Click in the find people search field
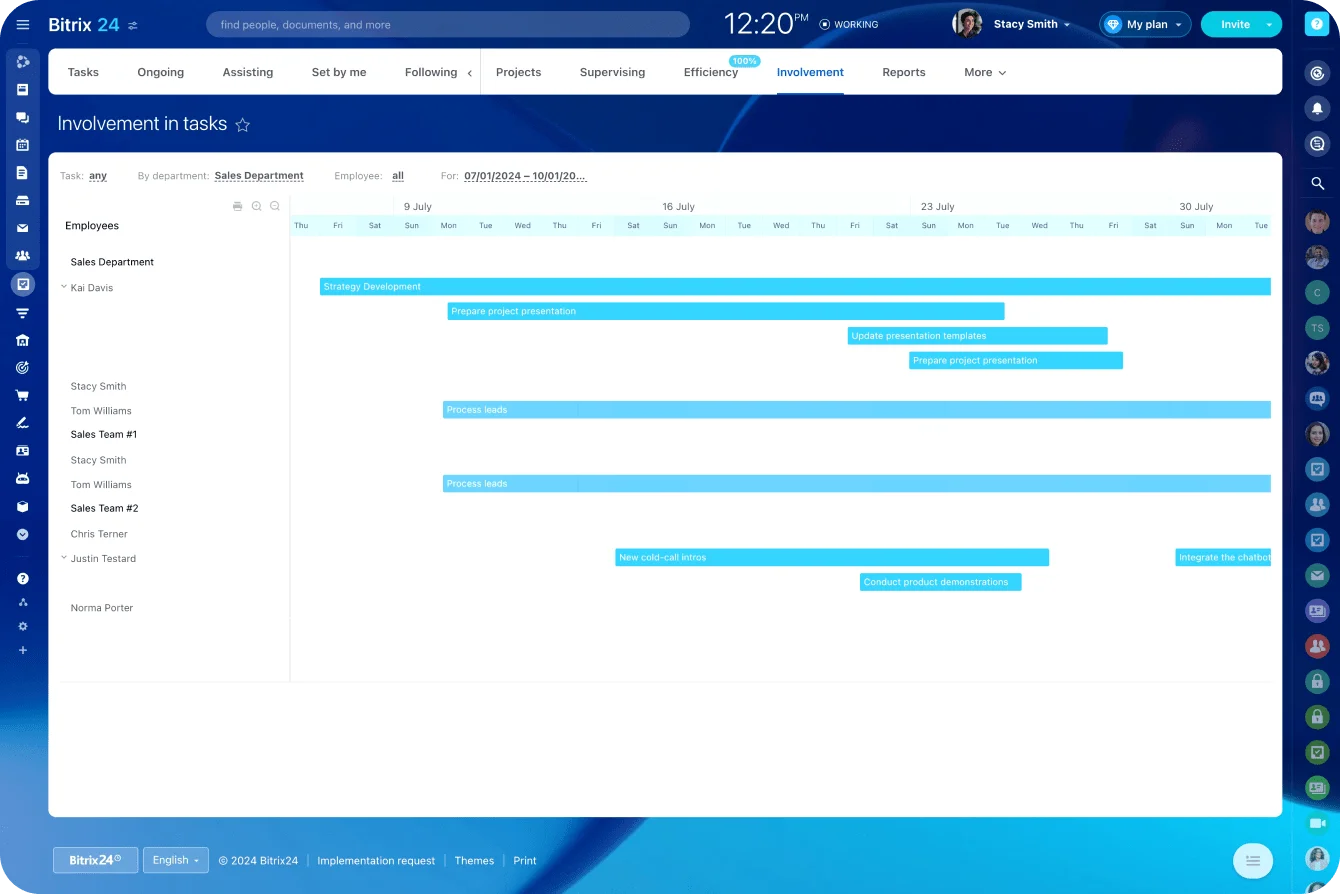The image size is (1340, 894). coord(447,24)
